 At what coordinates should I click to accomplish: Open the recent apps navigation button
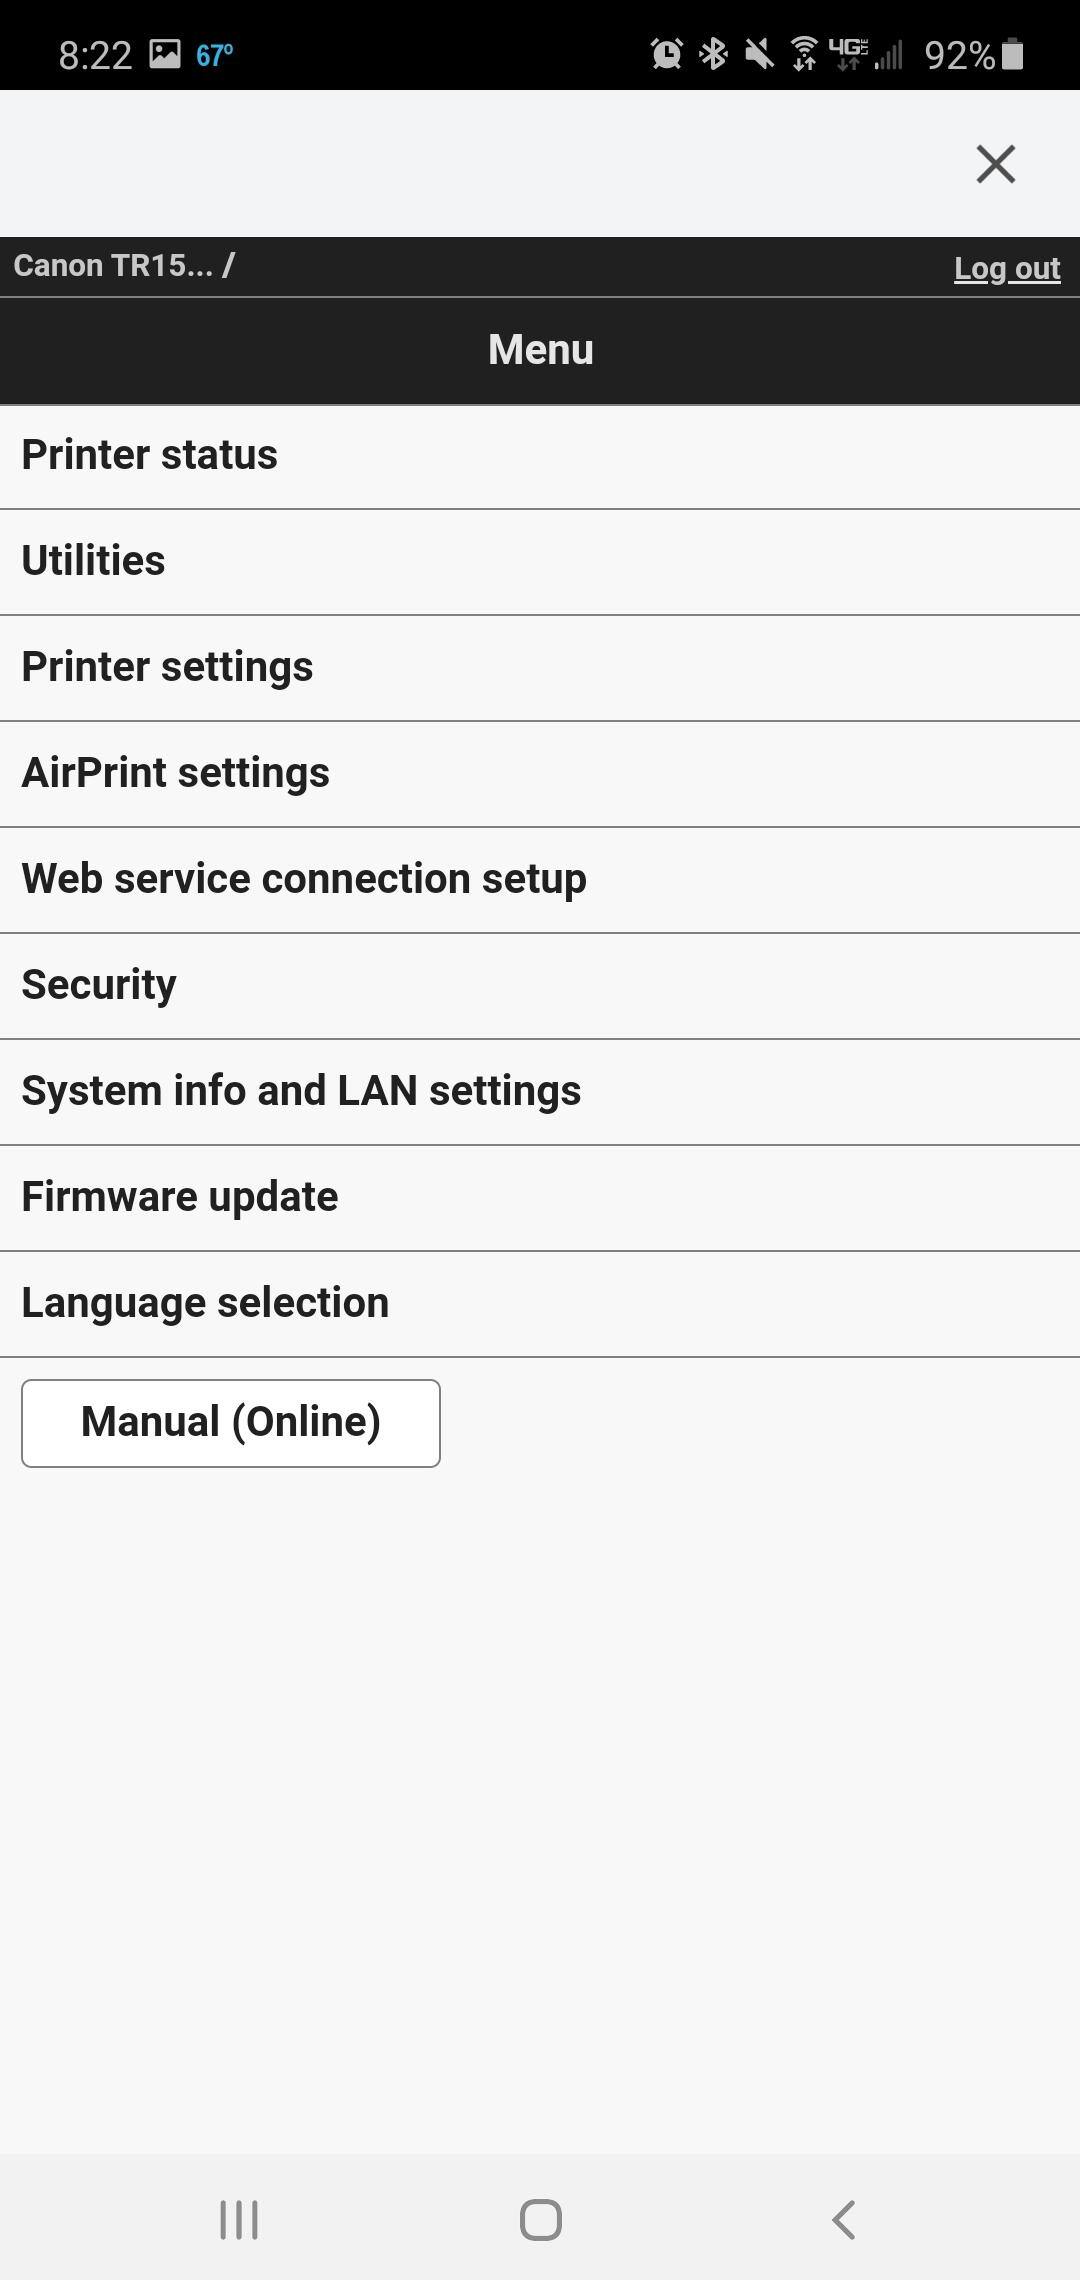[239, 2219]
